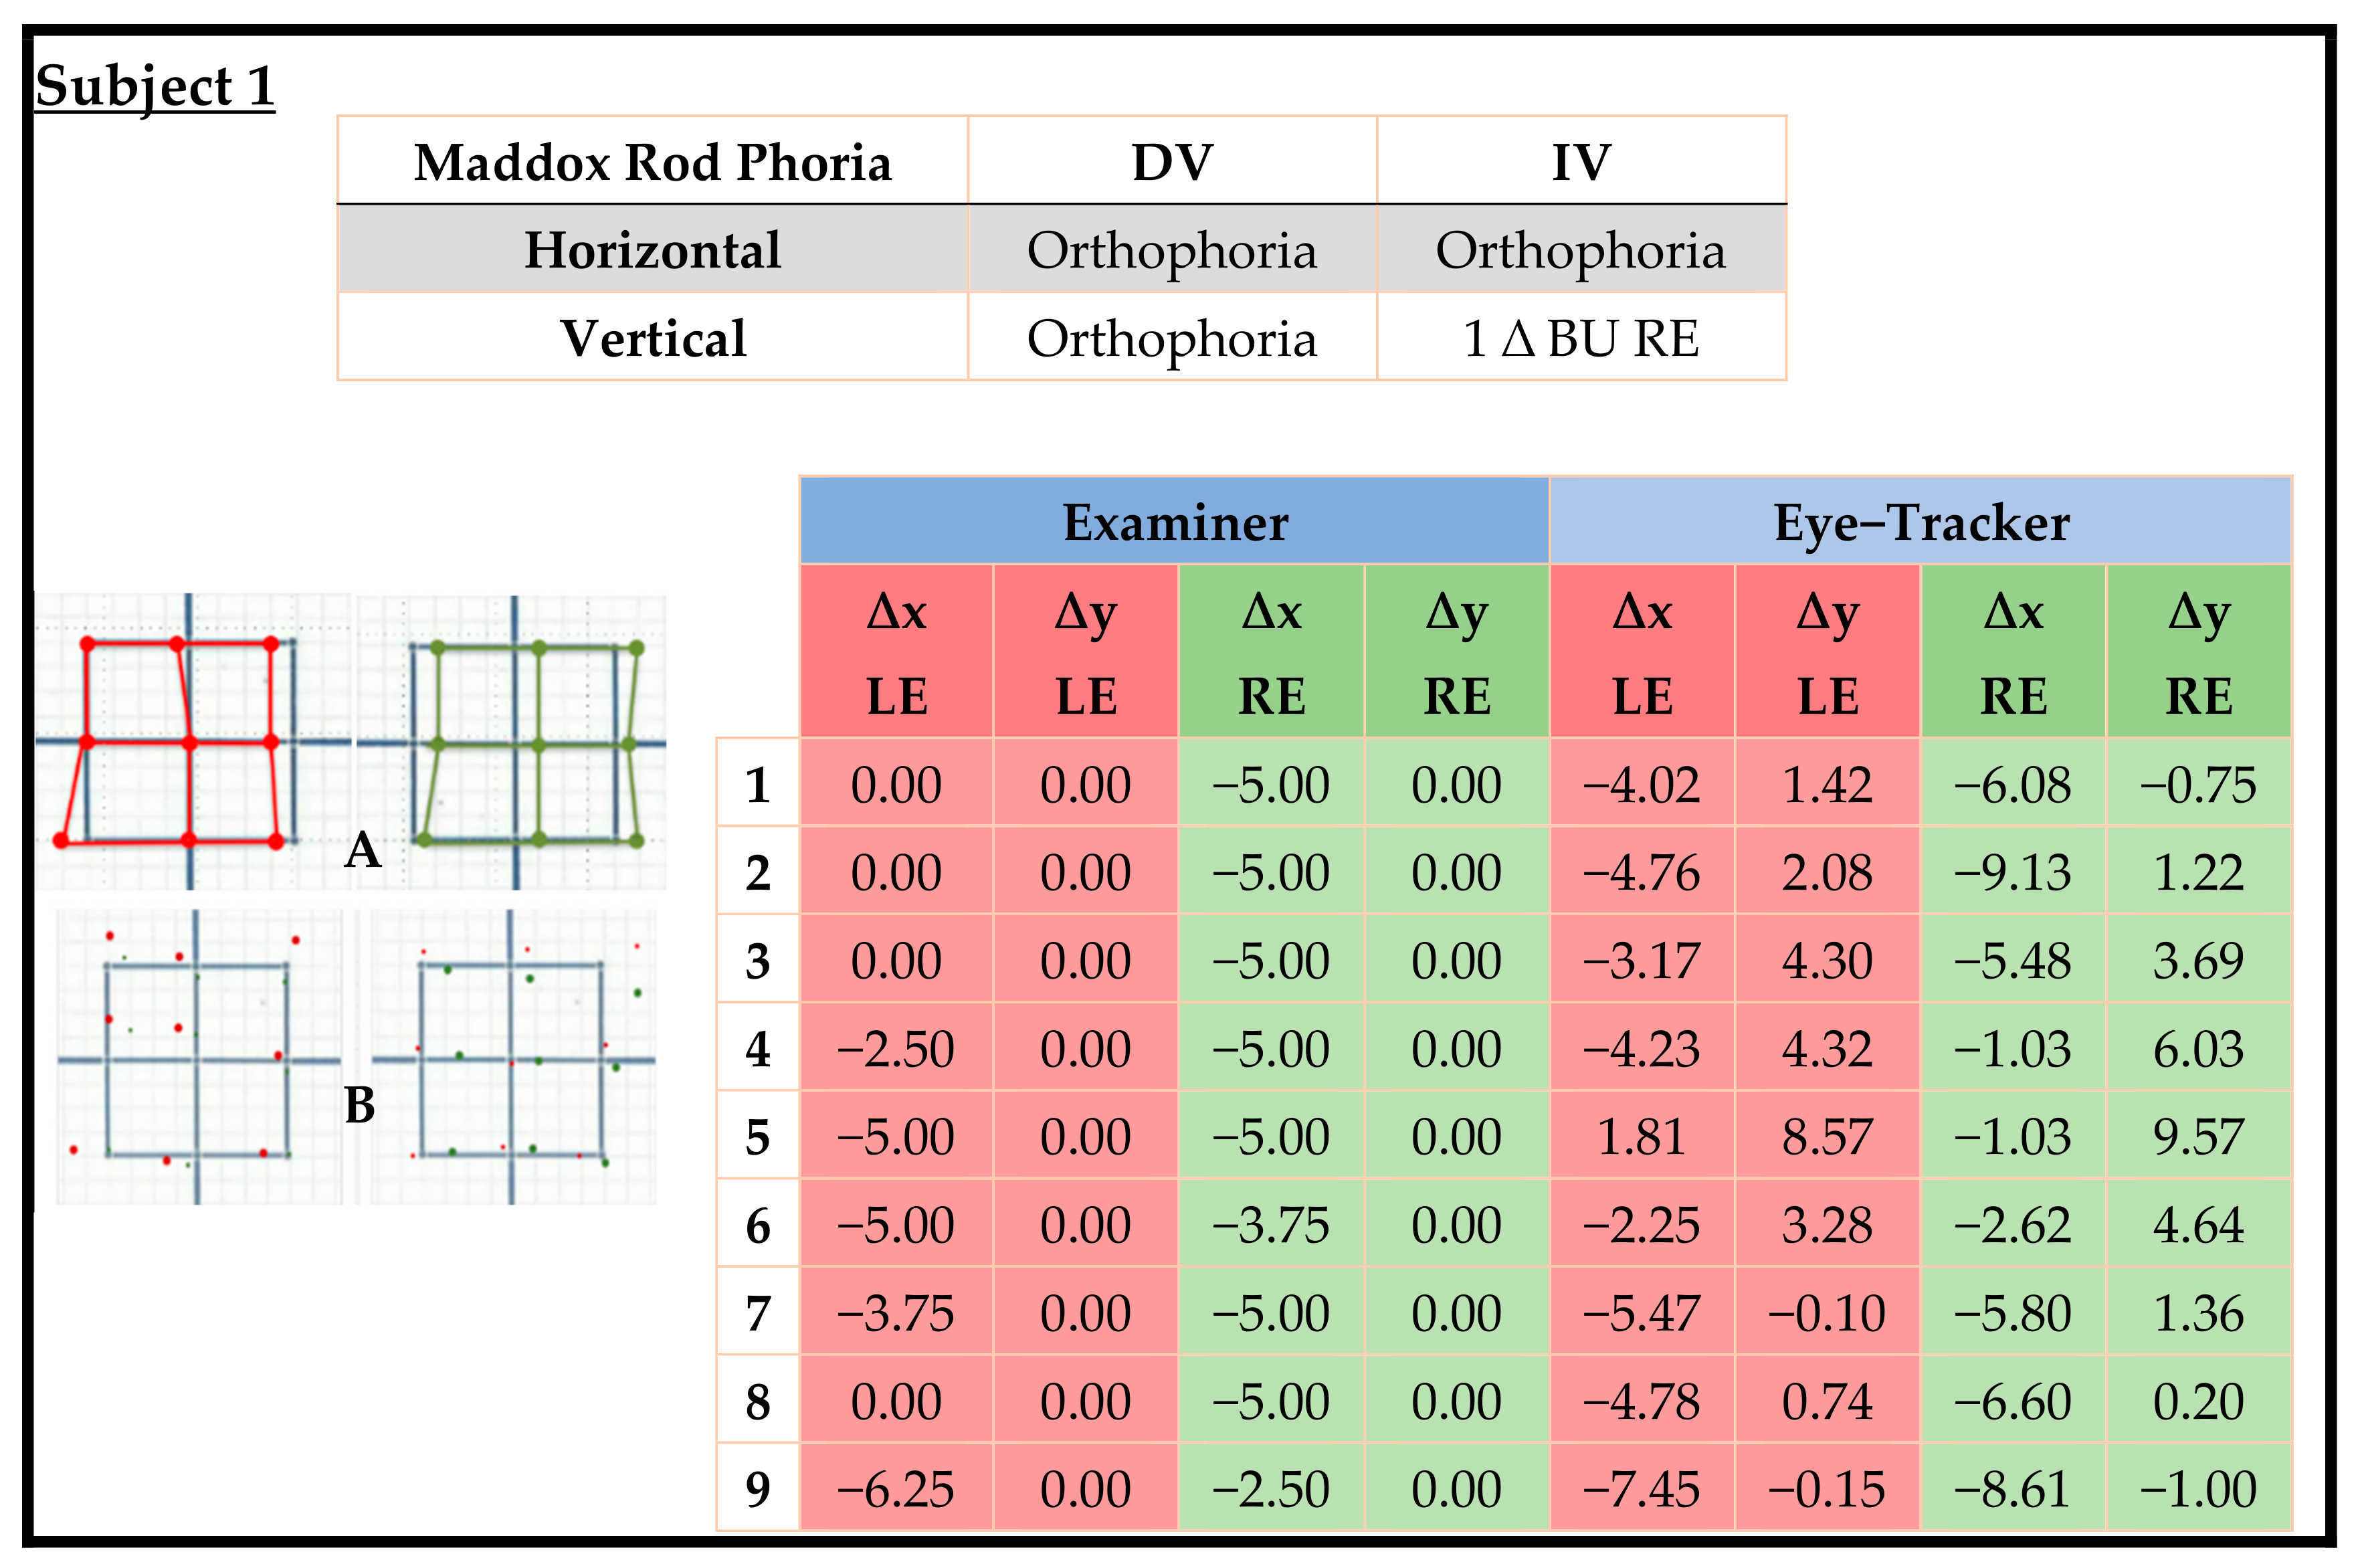Click the underlined Subject 1 heading

pyautogui.click(x=155, y=86)
